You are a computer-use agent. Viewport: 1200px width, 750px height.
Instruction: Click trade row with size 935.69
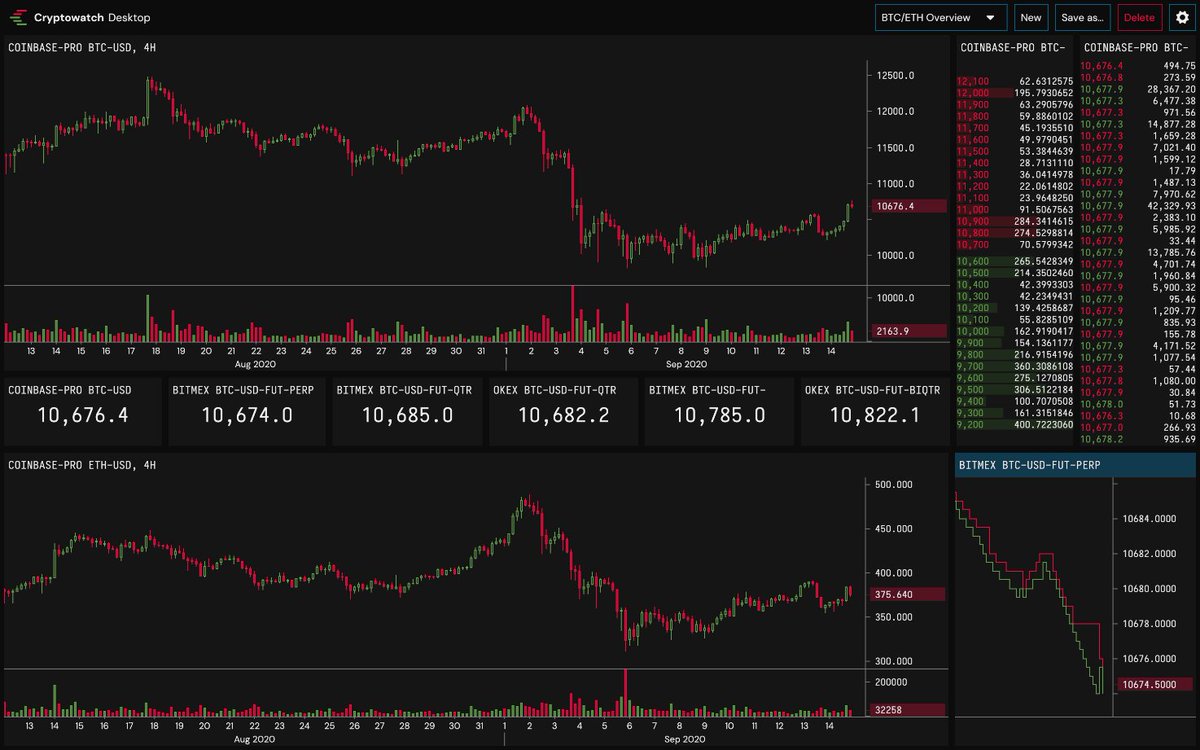1138,439
